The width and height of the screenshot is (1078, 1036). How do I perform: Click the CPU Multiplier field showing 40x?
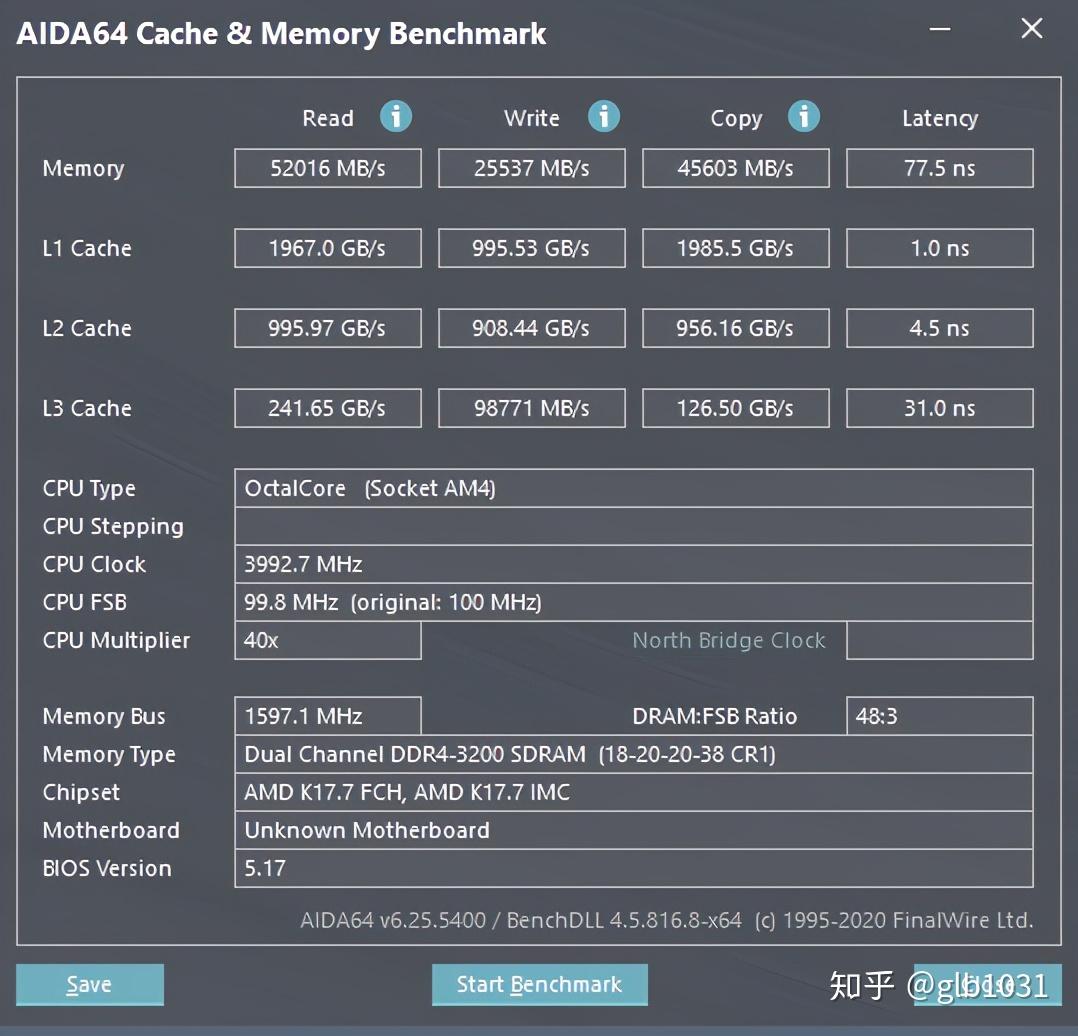coord(327,640)
